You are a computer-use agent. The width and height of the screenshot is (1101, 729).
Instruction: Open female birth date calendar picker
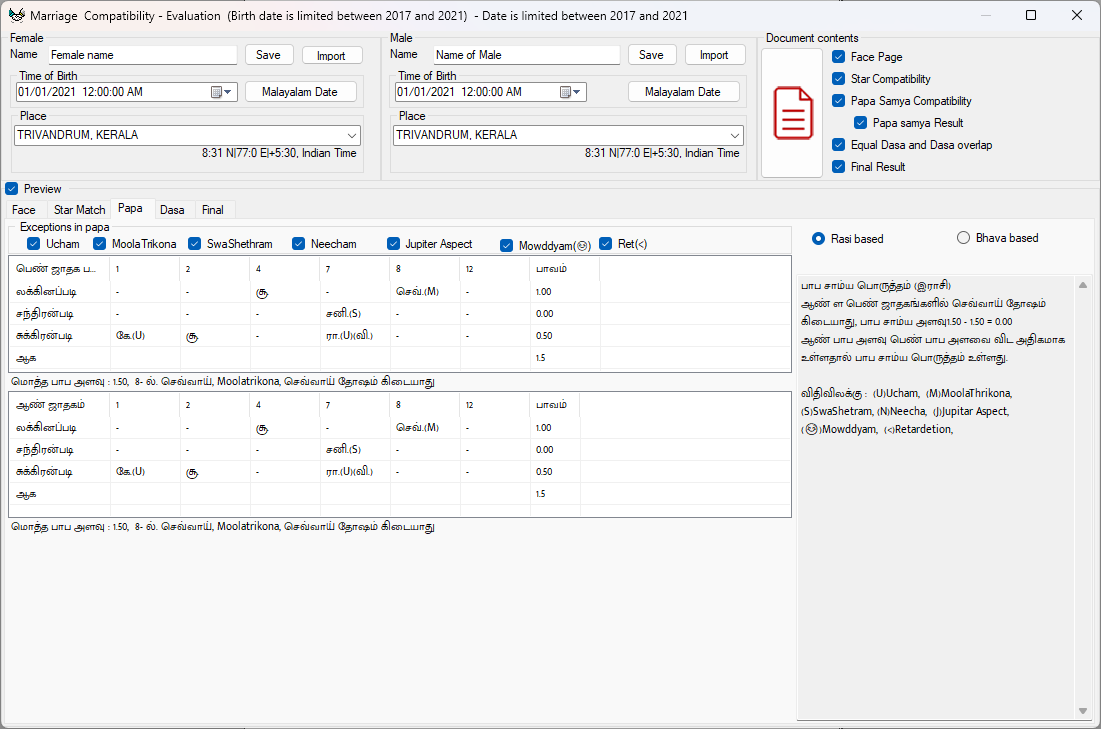click(x=221, y=92)
